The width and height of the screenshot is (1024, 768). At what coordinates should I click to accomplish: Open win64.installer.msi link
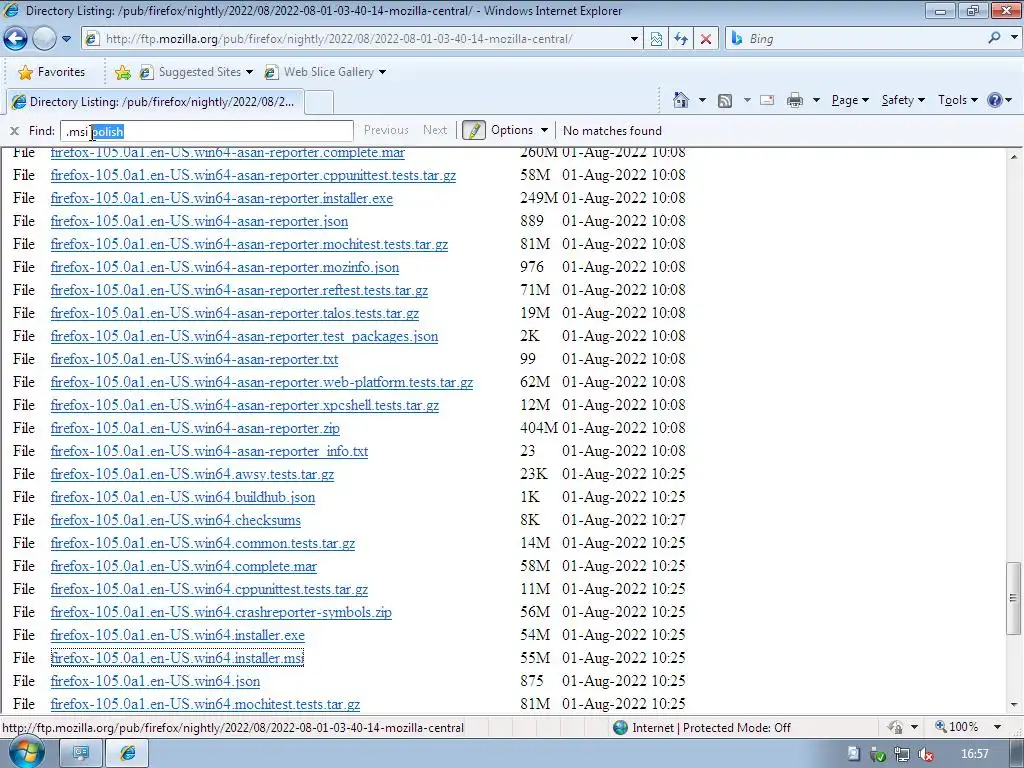click(x=177, y=658)
